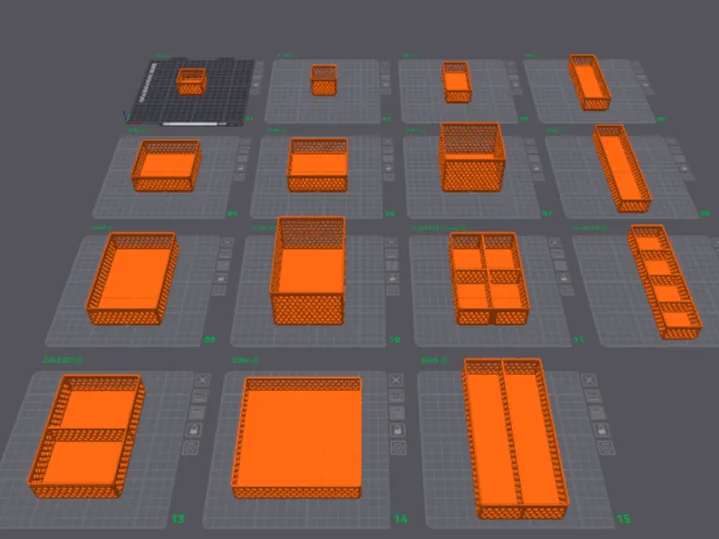Screen dimensions: 719x539
Task: Open plate 14 settings icon
Action: coord(398,447)
